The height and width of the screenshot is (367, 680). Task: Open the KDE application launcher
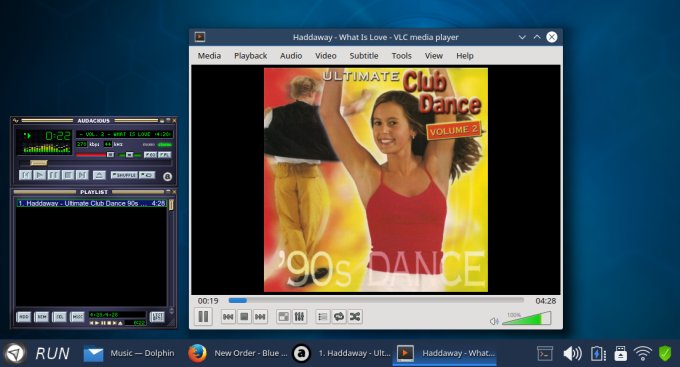pyautogui.click(x=15, y=353)
